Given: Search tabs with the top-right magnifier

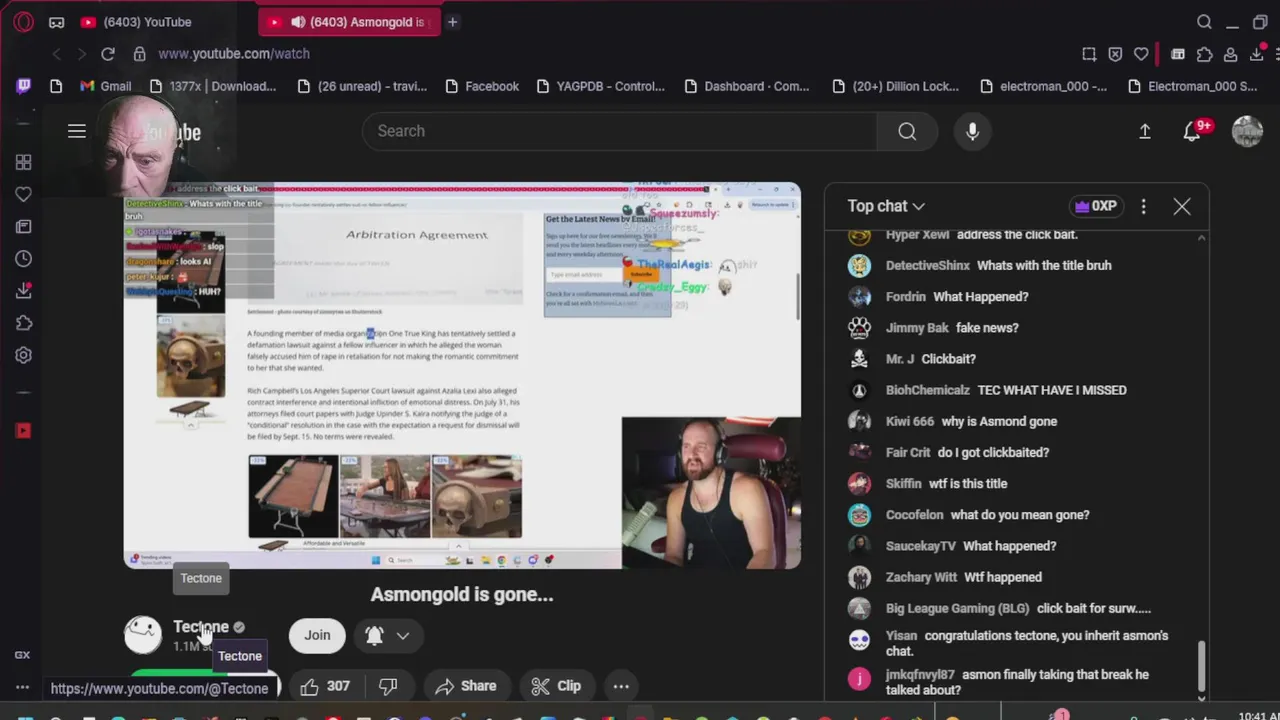Looking at the screenshot, I should [x=1205, y=22].
